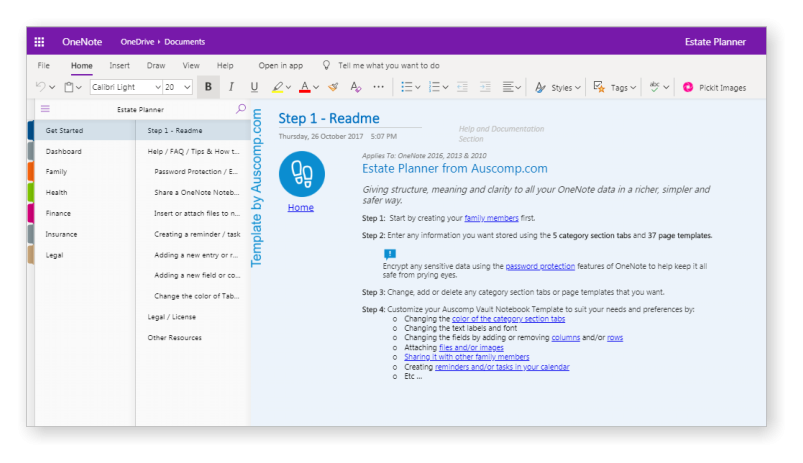The height and width of the screenshot is (463, 803).
Task: Click the Home link under footprints
Action: pyautogui.click(x=301, y=207)
